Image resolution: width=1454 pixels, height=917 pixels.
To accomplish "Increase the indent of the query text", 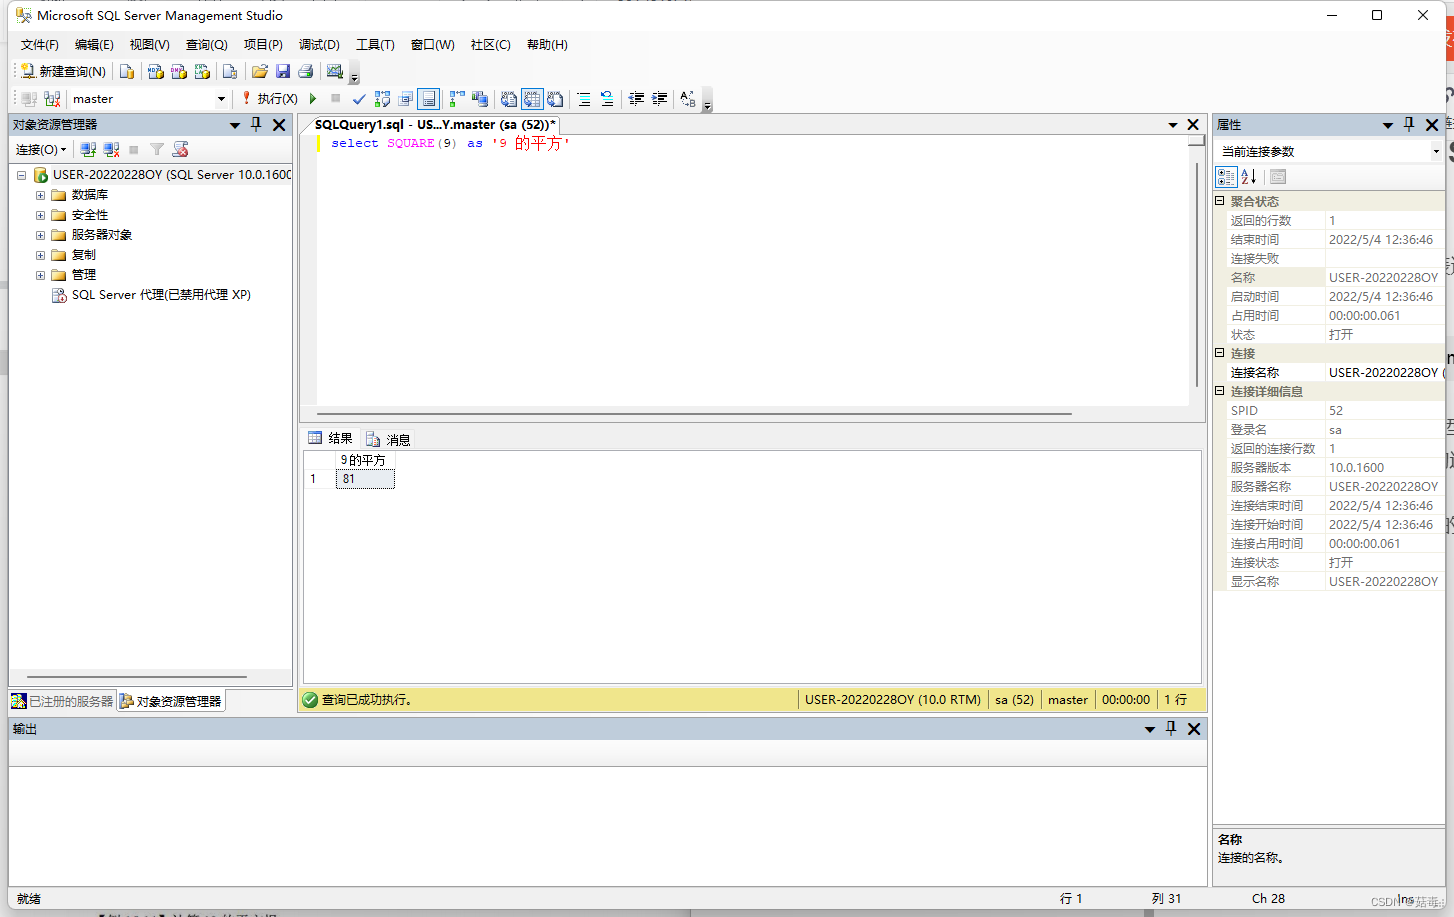I will (x=659, y=99).
